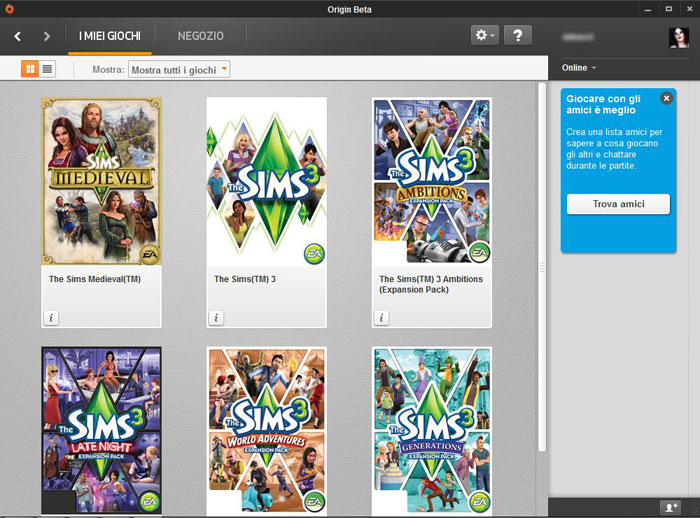Image resolution: width=700 pixels, height=518 pixels.
Task: Show info icon for The Sims(TM) 3
Action: click(216, 318)
